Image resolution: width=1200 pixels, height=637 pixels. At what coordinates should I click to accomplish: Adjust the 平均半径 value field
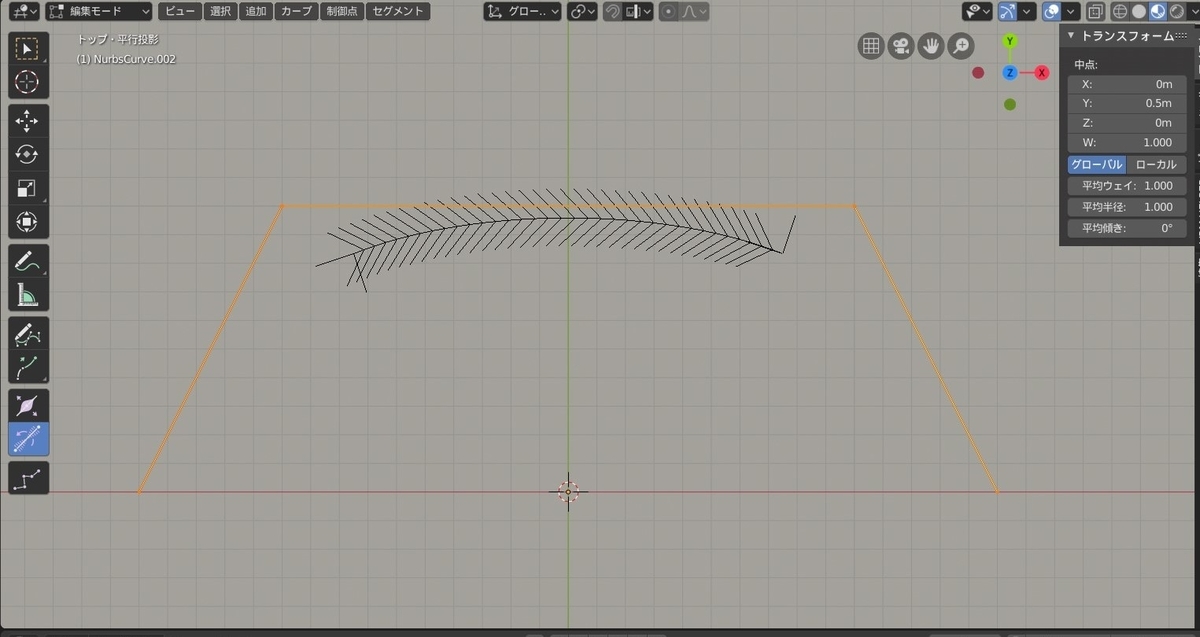(x=1127, y=207)
